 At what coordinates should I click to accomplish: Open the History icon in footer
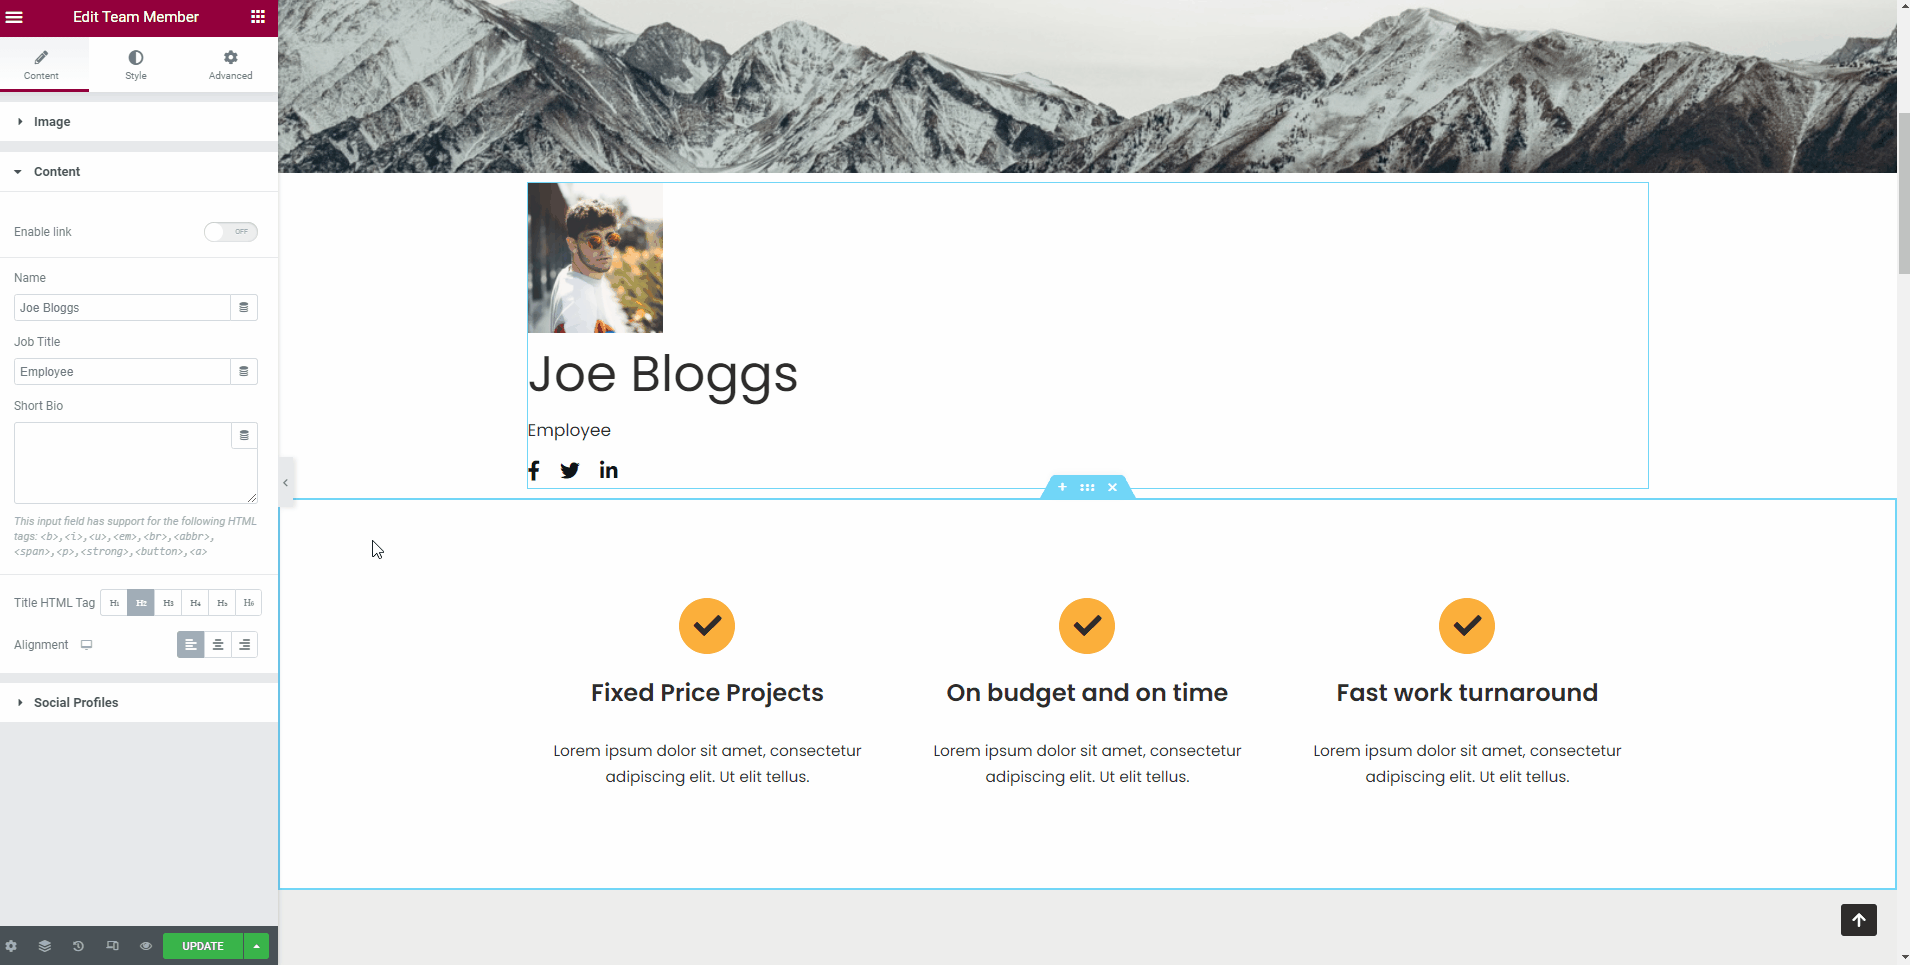78,946
